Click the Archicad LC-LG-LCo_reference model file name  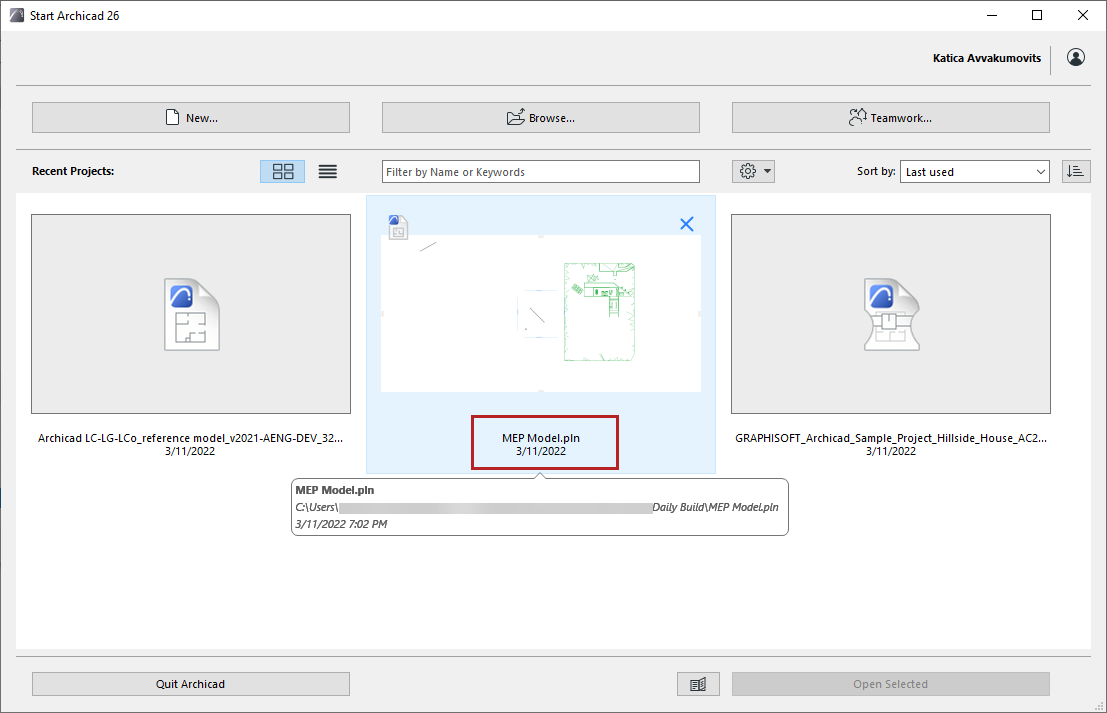pos(191,438)
